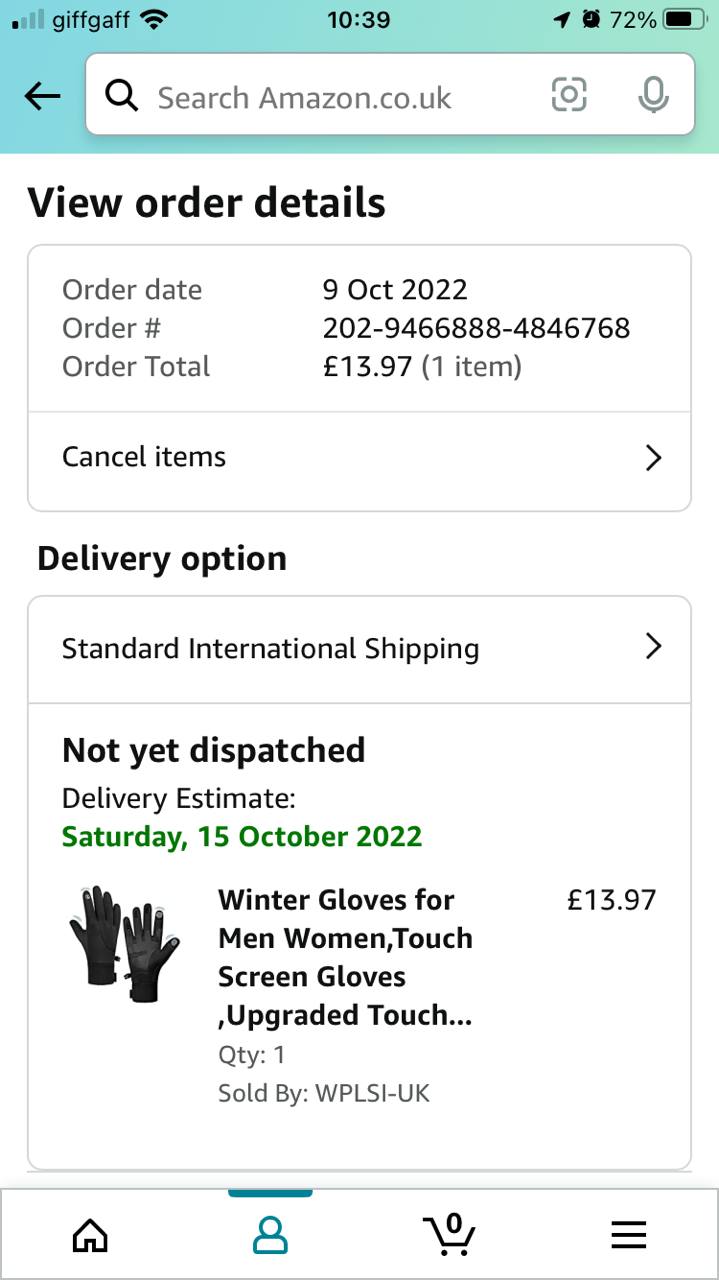Expand the Cancel items chevron
The width and height of the screenshot is (719, 1280).
click(653, 458)
